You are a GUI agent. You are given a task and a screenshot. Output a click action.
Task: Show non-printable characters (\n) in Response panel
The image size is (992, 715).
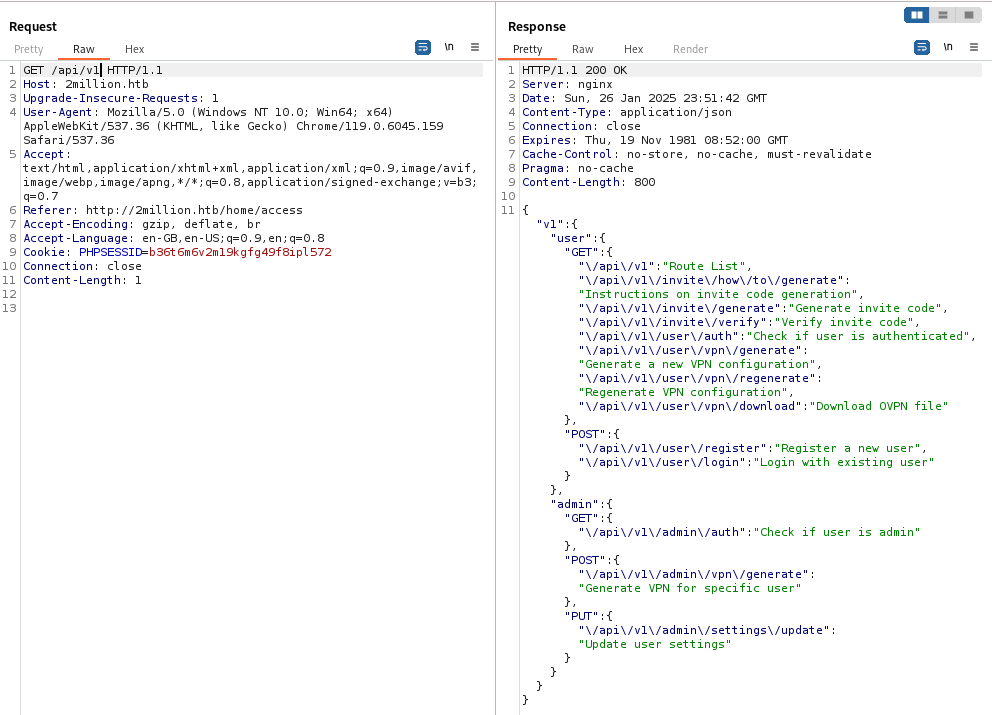tap(948, 47)
